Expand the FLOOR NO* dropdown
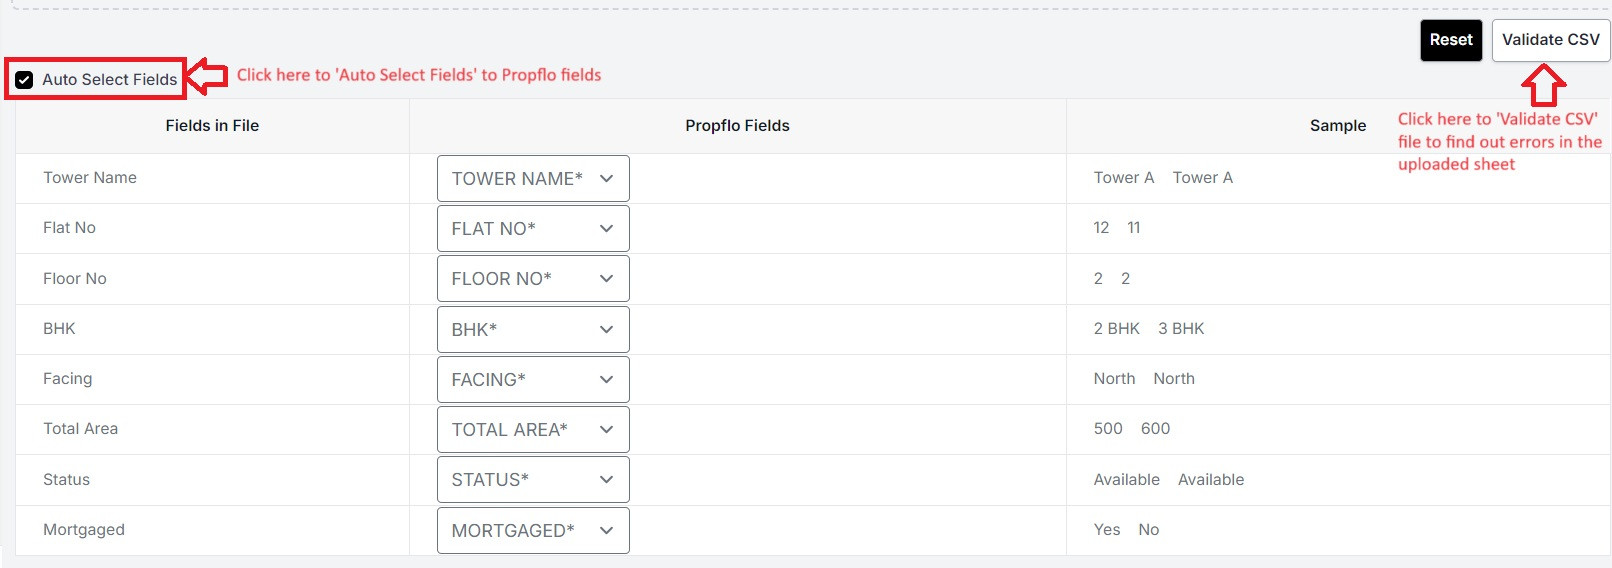Image resolution: width=1612 pixels, height=568 pixels. tap(533, 278)
